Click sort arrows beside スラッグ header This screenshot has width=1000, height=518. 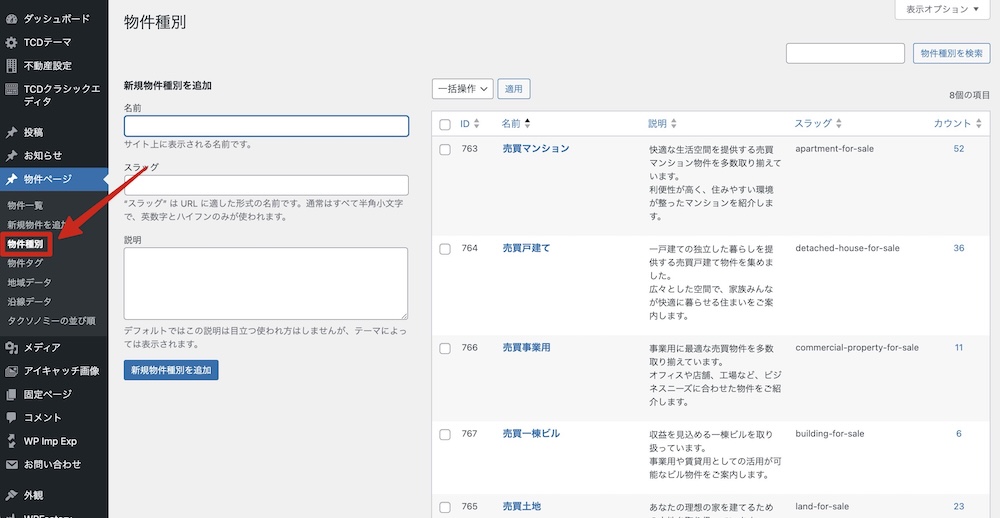839,124
